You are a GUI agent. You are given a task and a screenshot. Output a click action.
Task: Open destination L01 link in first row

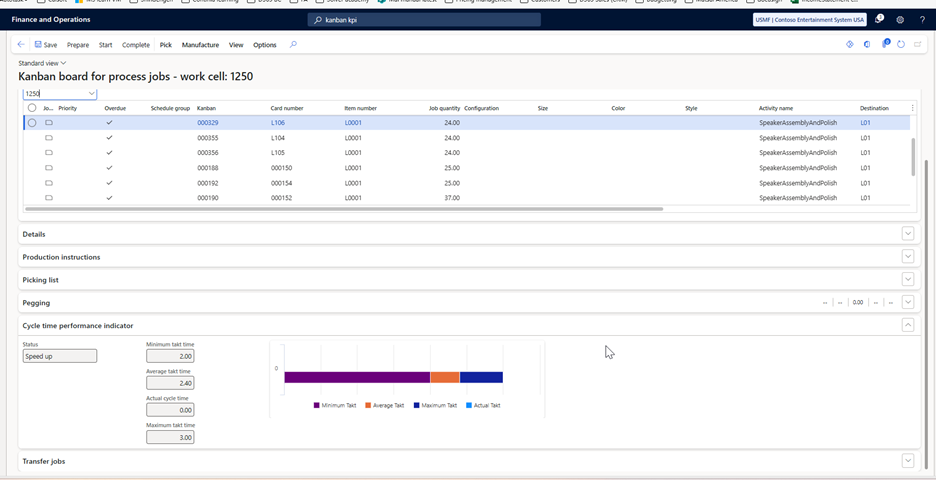[866, 122]
